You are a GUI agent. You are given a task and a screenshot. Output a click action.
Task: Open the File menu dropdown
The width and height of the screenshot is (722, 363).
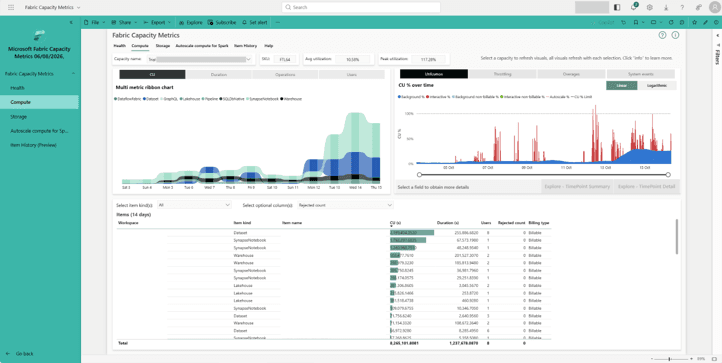pyautogui.click(x=95, y=22)
